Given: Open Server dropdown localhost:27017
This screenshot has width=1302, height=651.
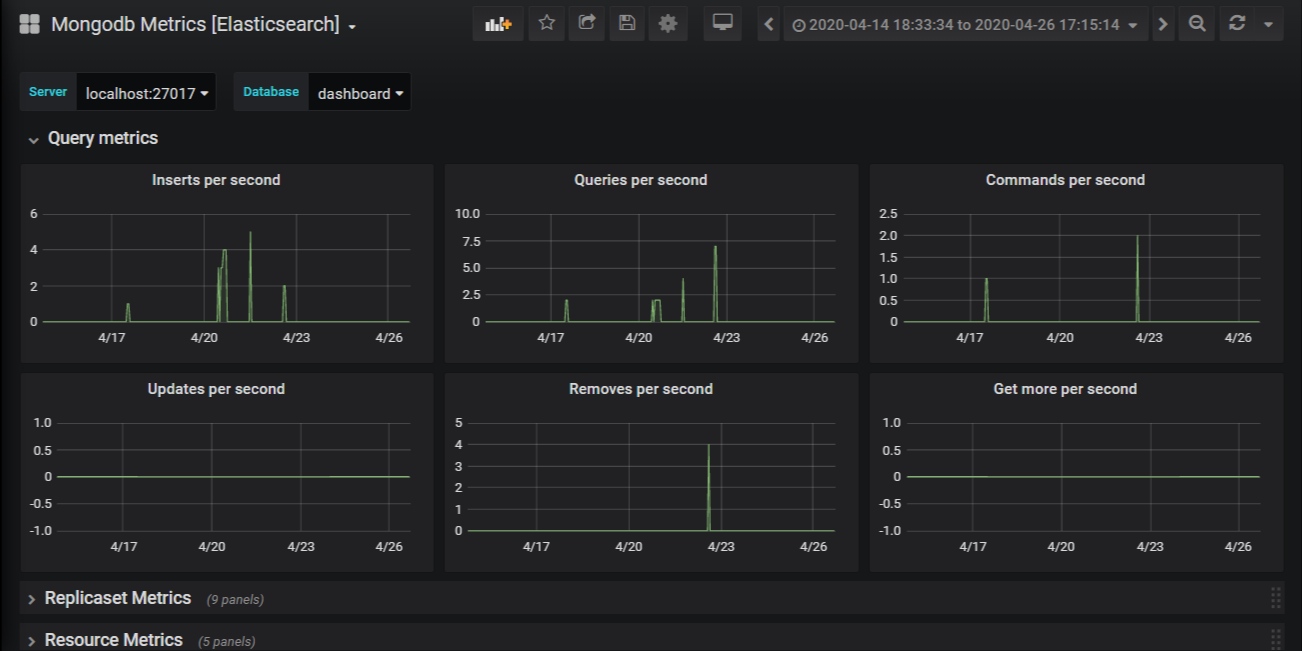Looking at the screenshot, I should pyautogui.click(x=147, y=93).
